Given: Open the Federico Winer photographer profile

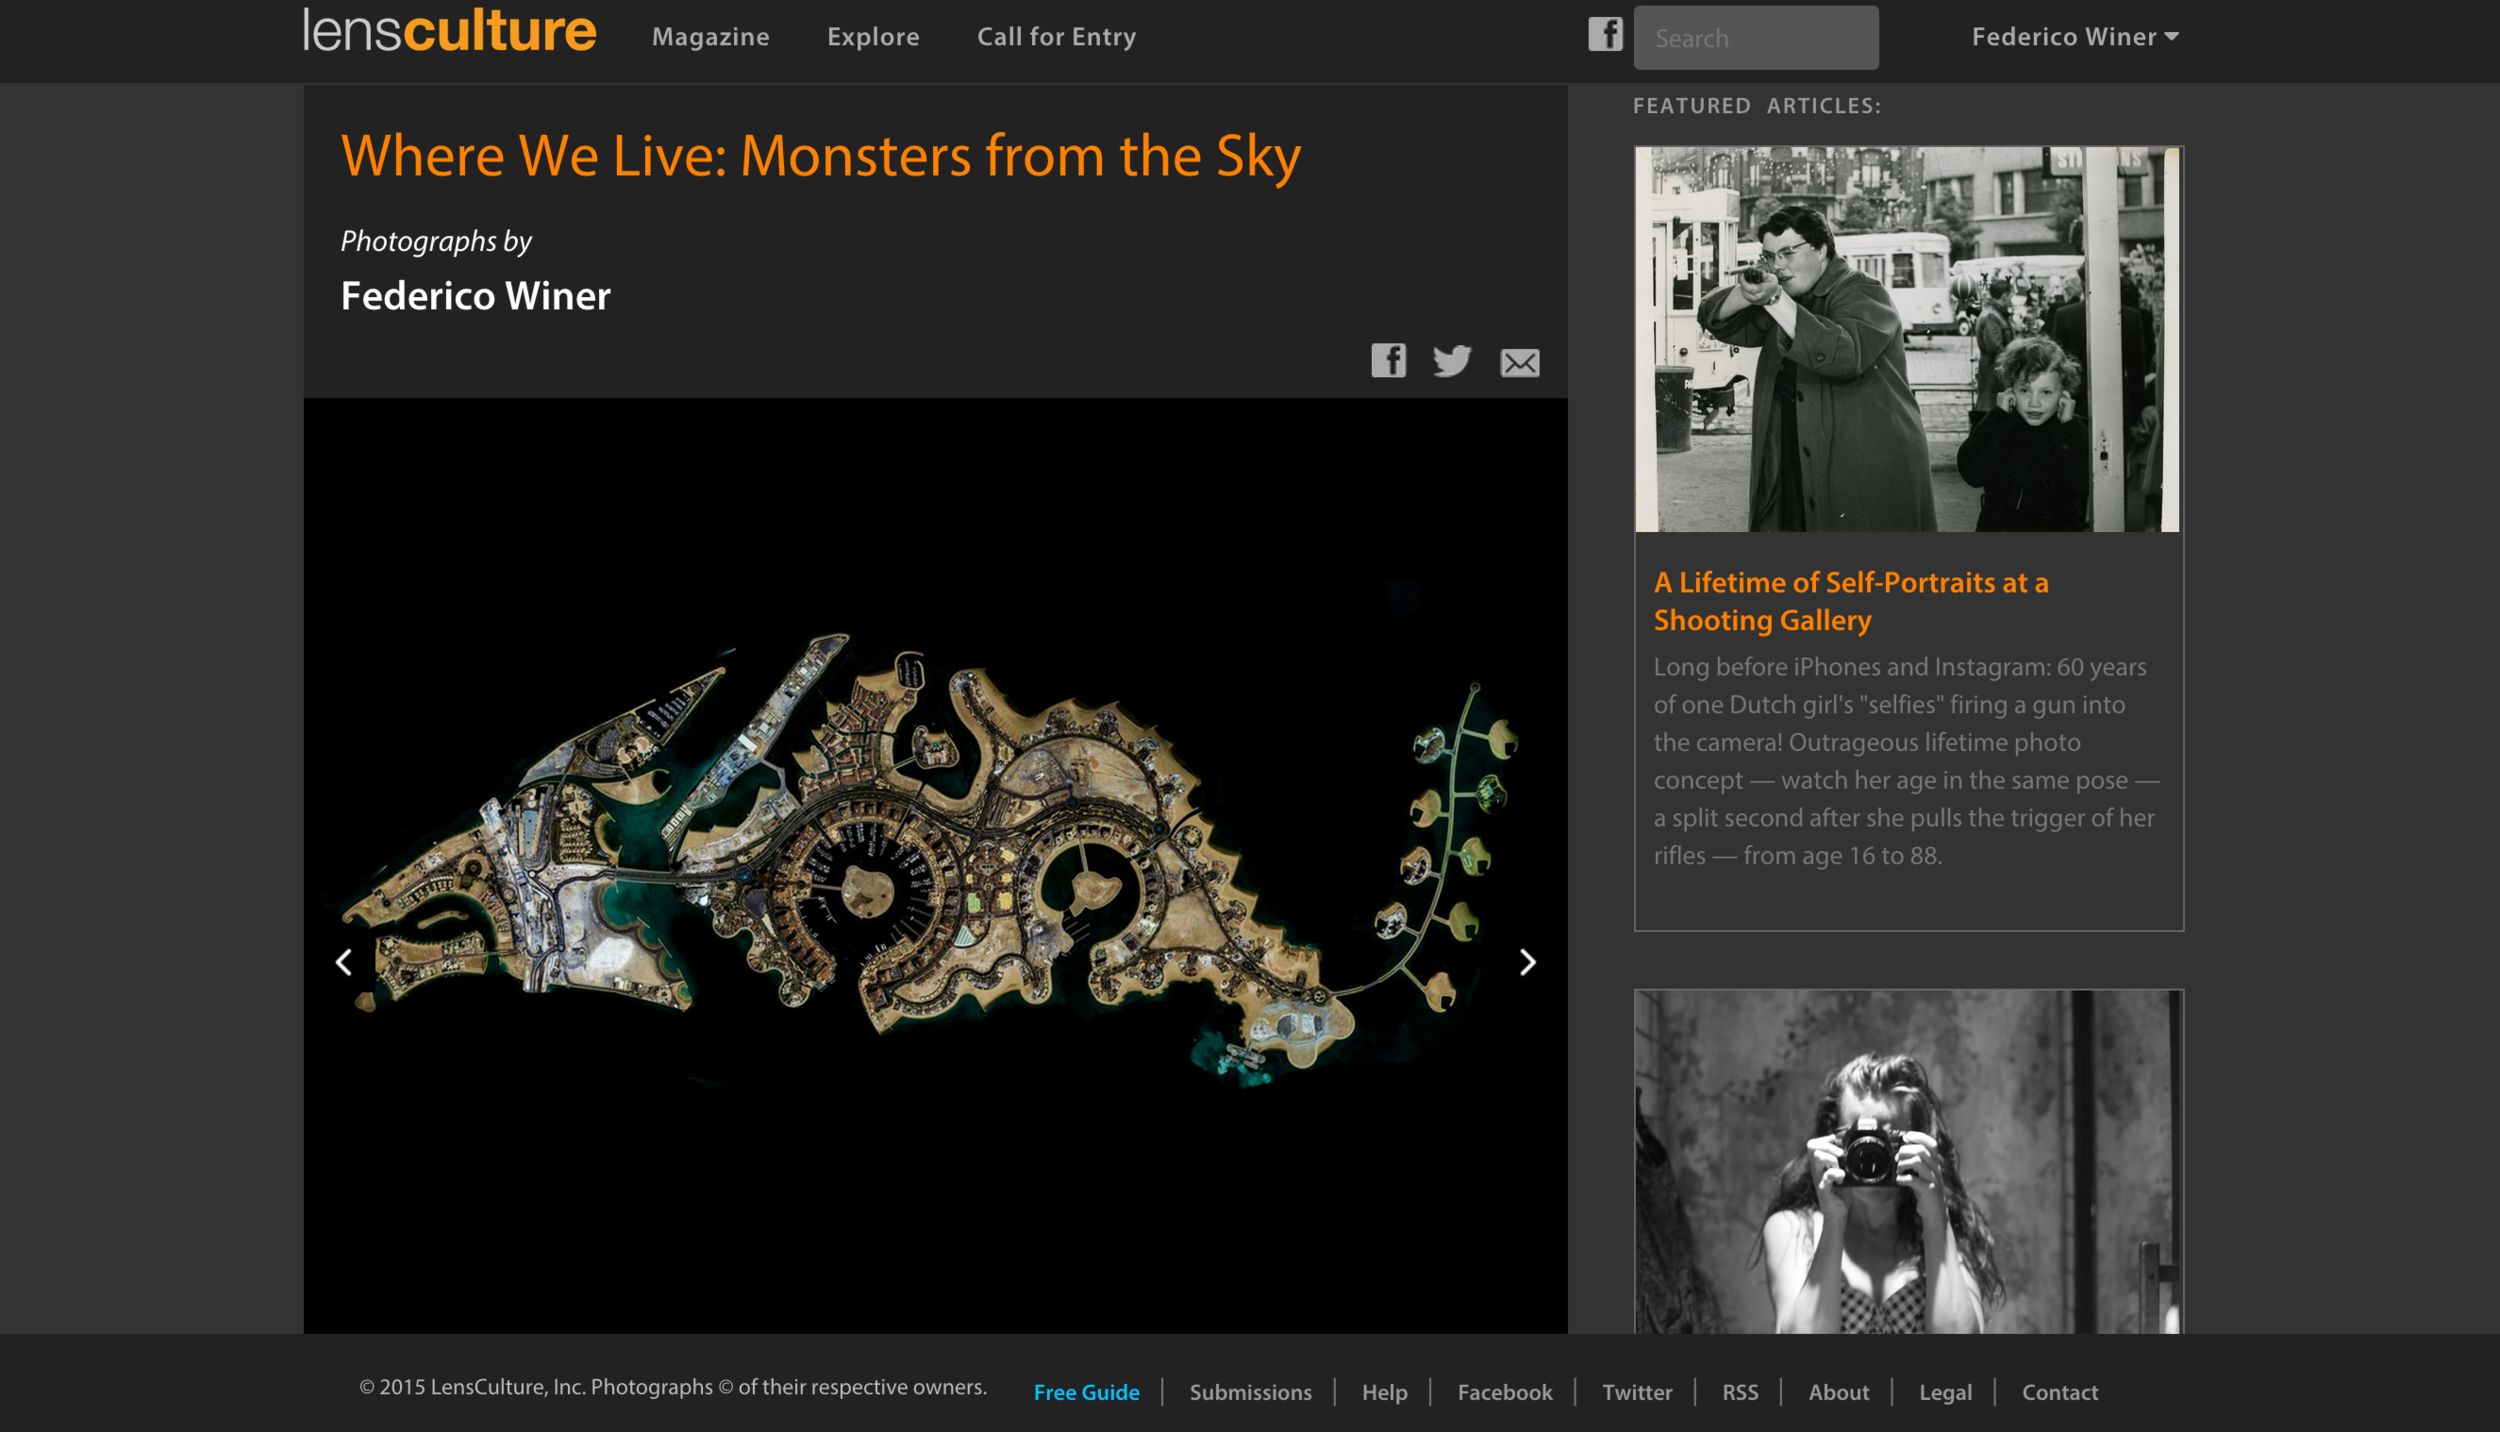Looking at the screenshot, I should click(475, 296).
